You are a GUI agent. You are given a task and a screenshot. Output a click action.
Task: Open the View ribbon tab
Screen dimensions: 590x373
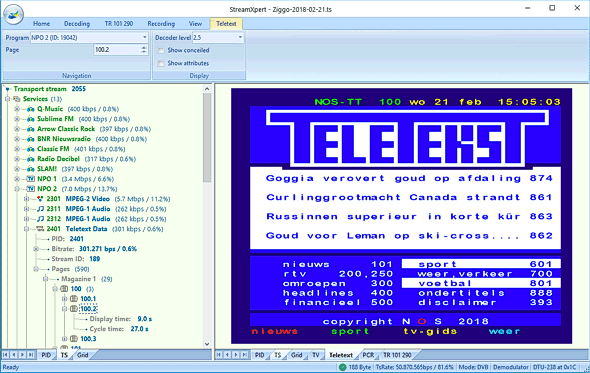pyautogui.click(x=195, y=24)
